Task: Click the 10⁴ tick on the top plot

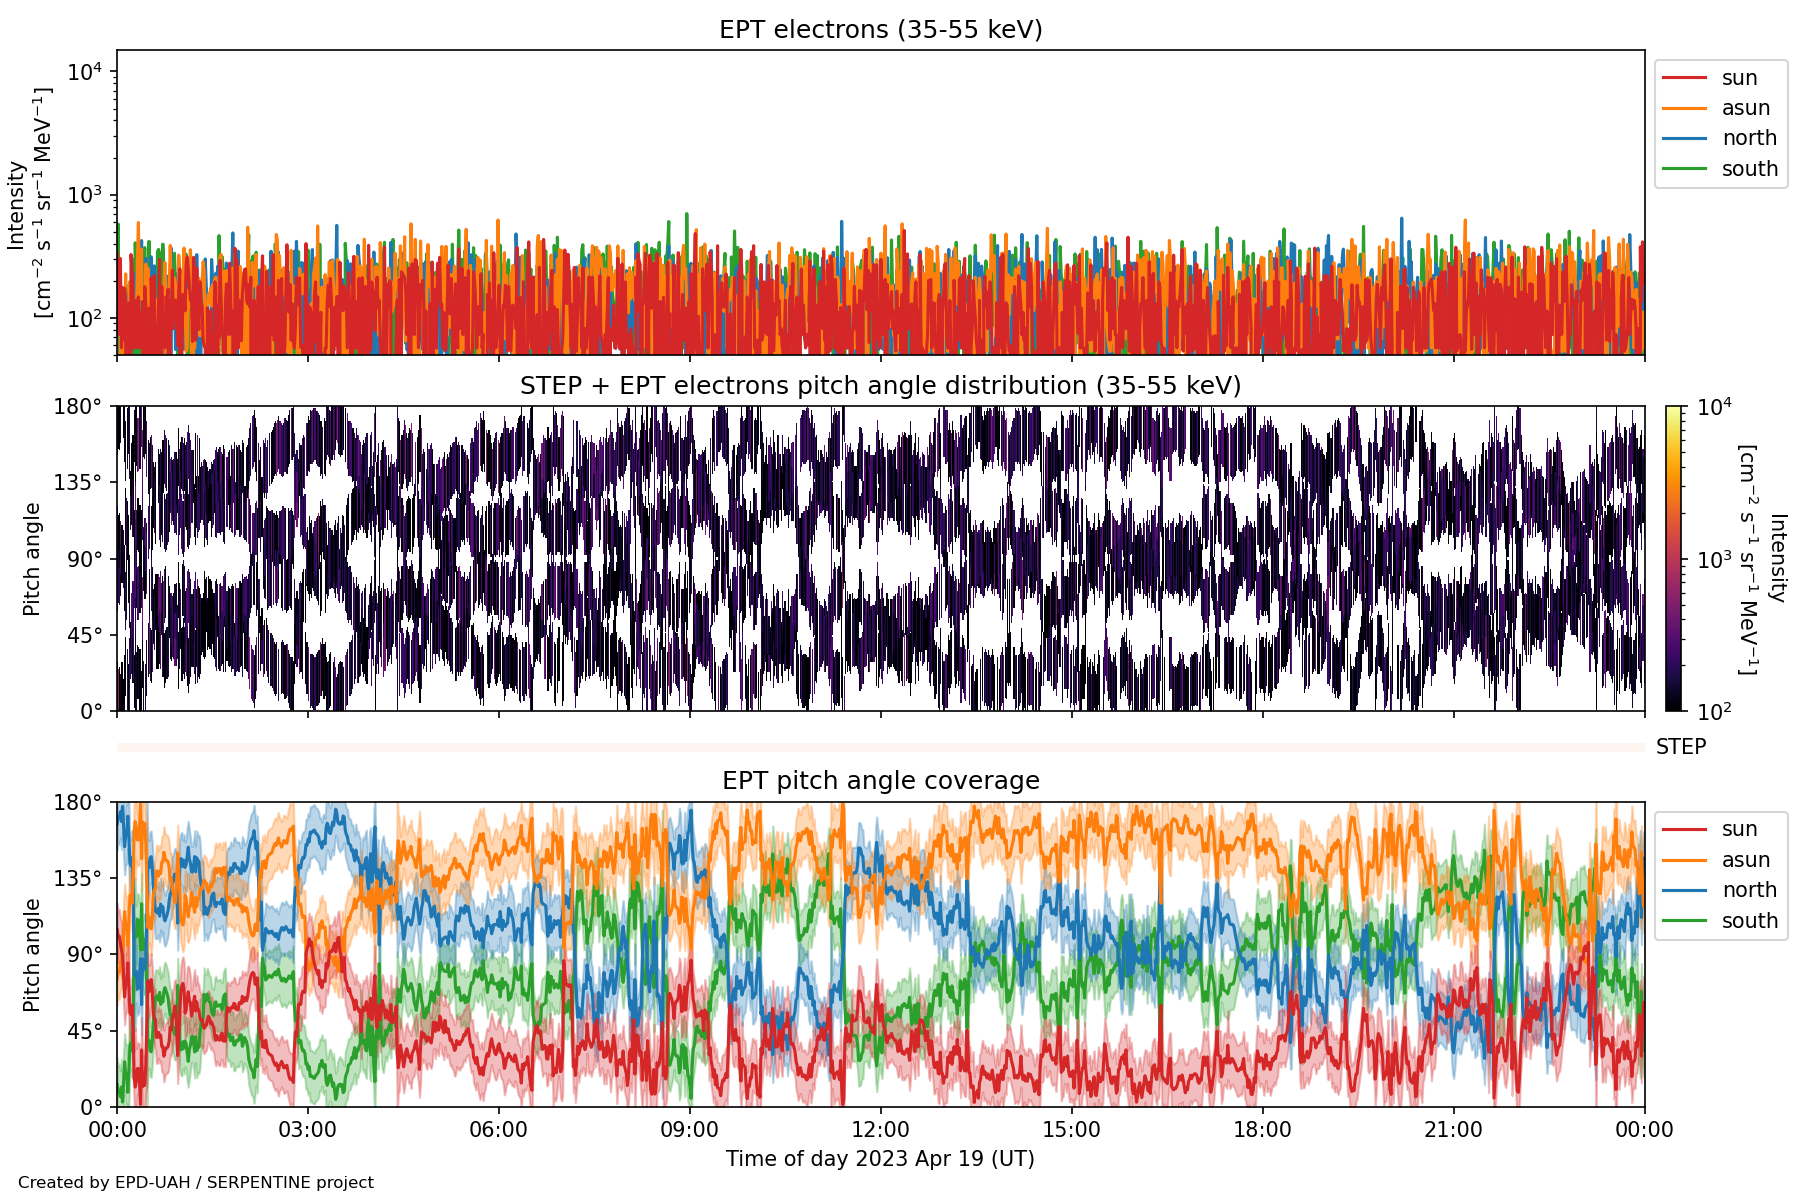Action: [x=85, y=72]
